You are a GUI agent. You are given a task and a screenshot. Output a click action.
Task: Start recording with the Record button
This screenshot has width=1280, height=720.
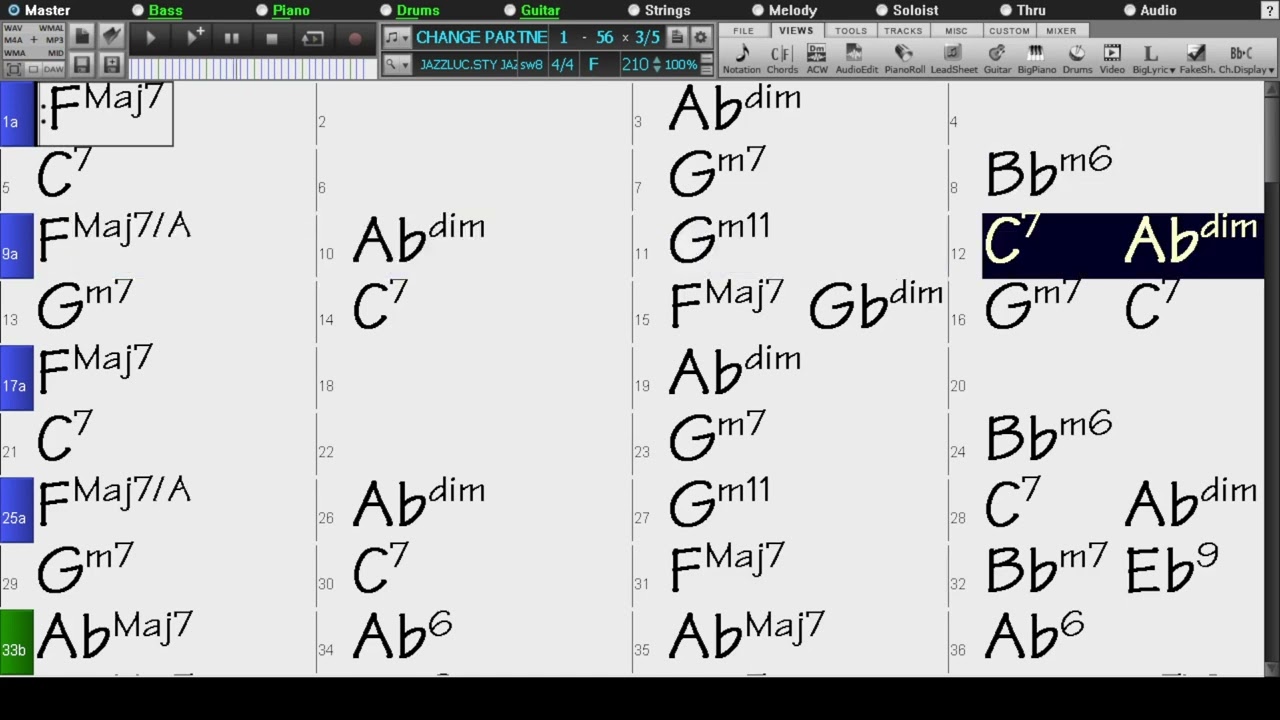(354, 38)
